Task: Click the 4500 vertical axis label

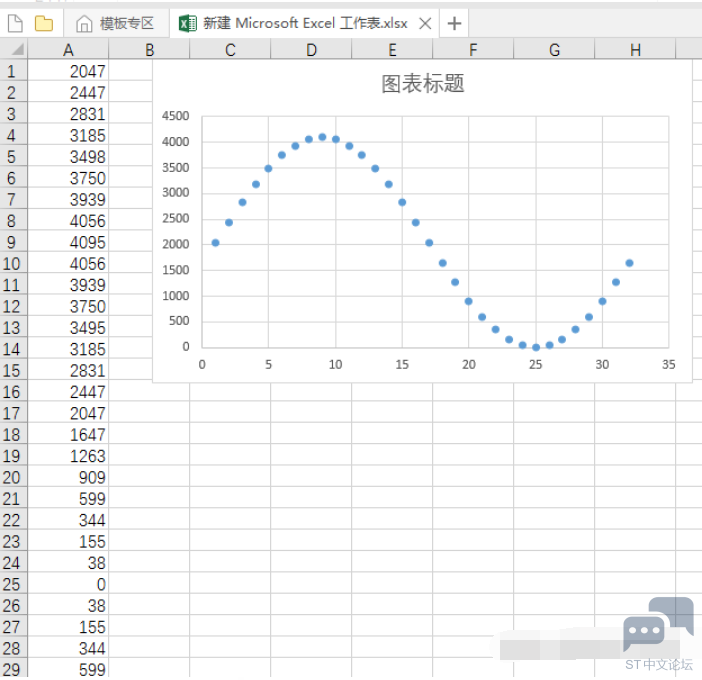Action: point(176,116)
